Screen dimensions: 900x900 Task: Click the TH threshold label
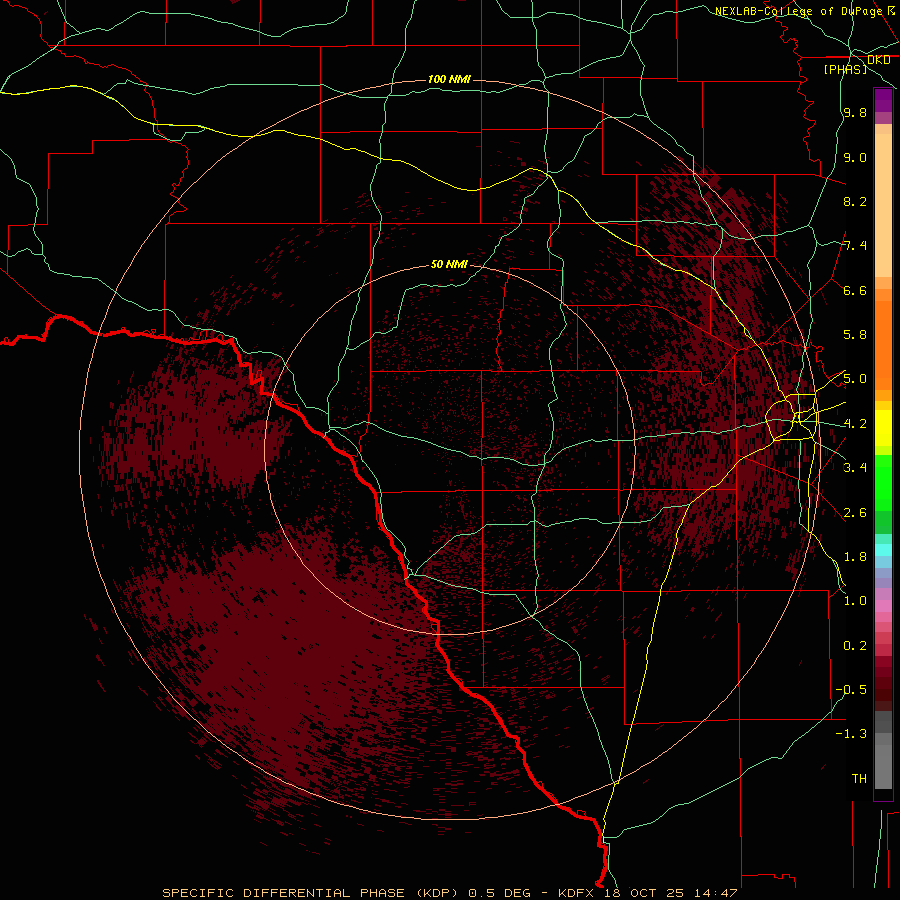point(859,779)
